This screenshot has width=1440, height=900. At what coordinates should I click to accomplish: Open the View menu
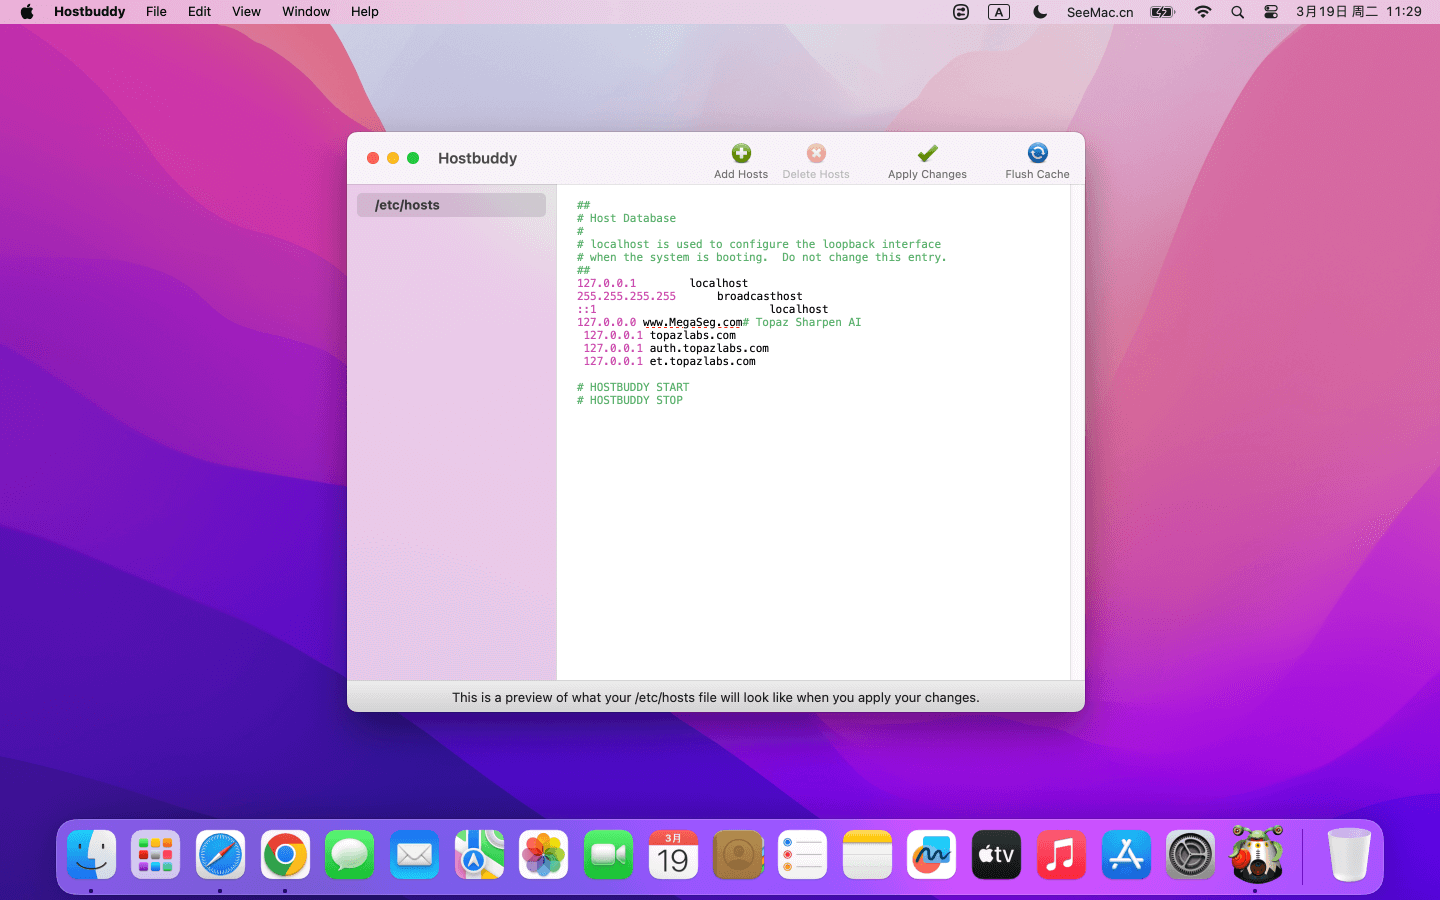[246, 12]
